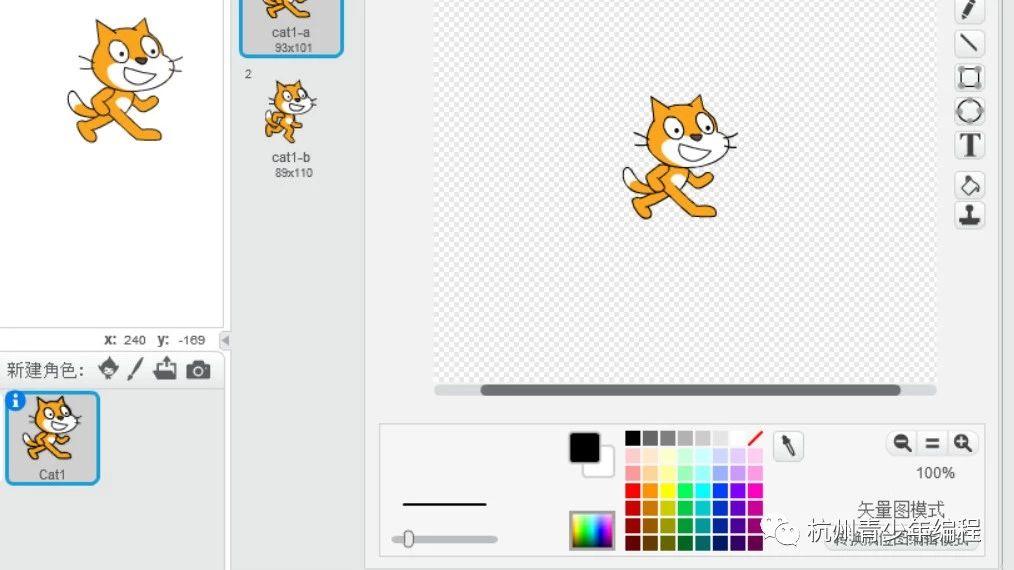Click the x: 240 coordinate readout
This screenshot has width=1014, height=570.
[125, 340]
